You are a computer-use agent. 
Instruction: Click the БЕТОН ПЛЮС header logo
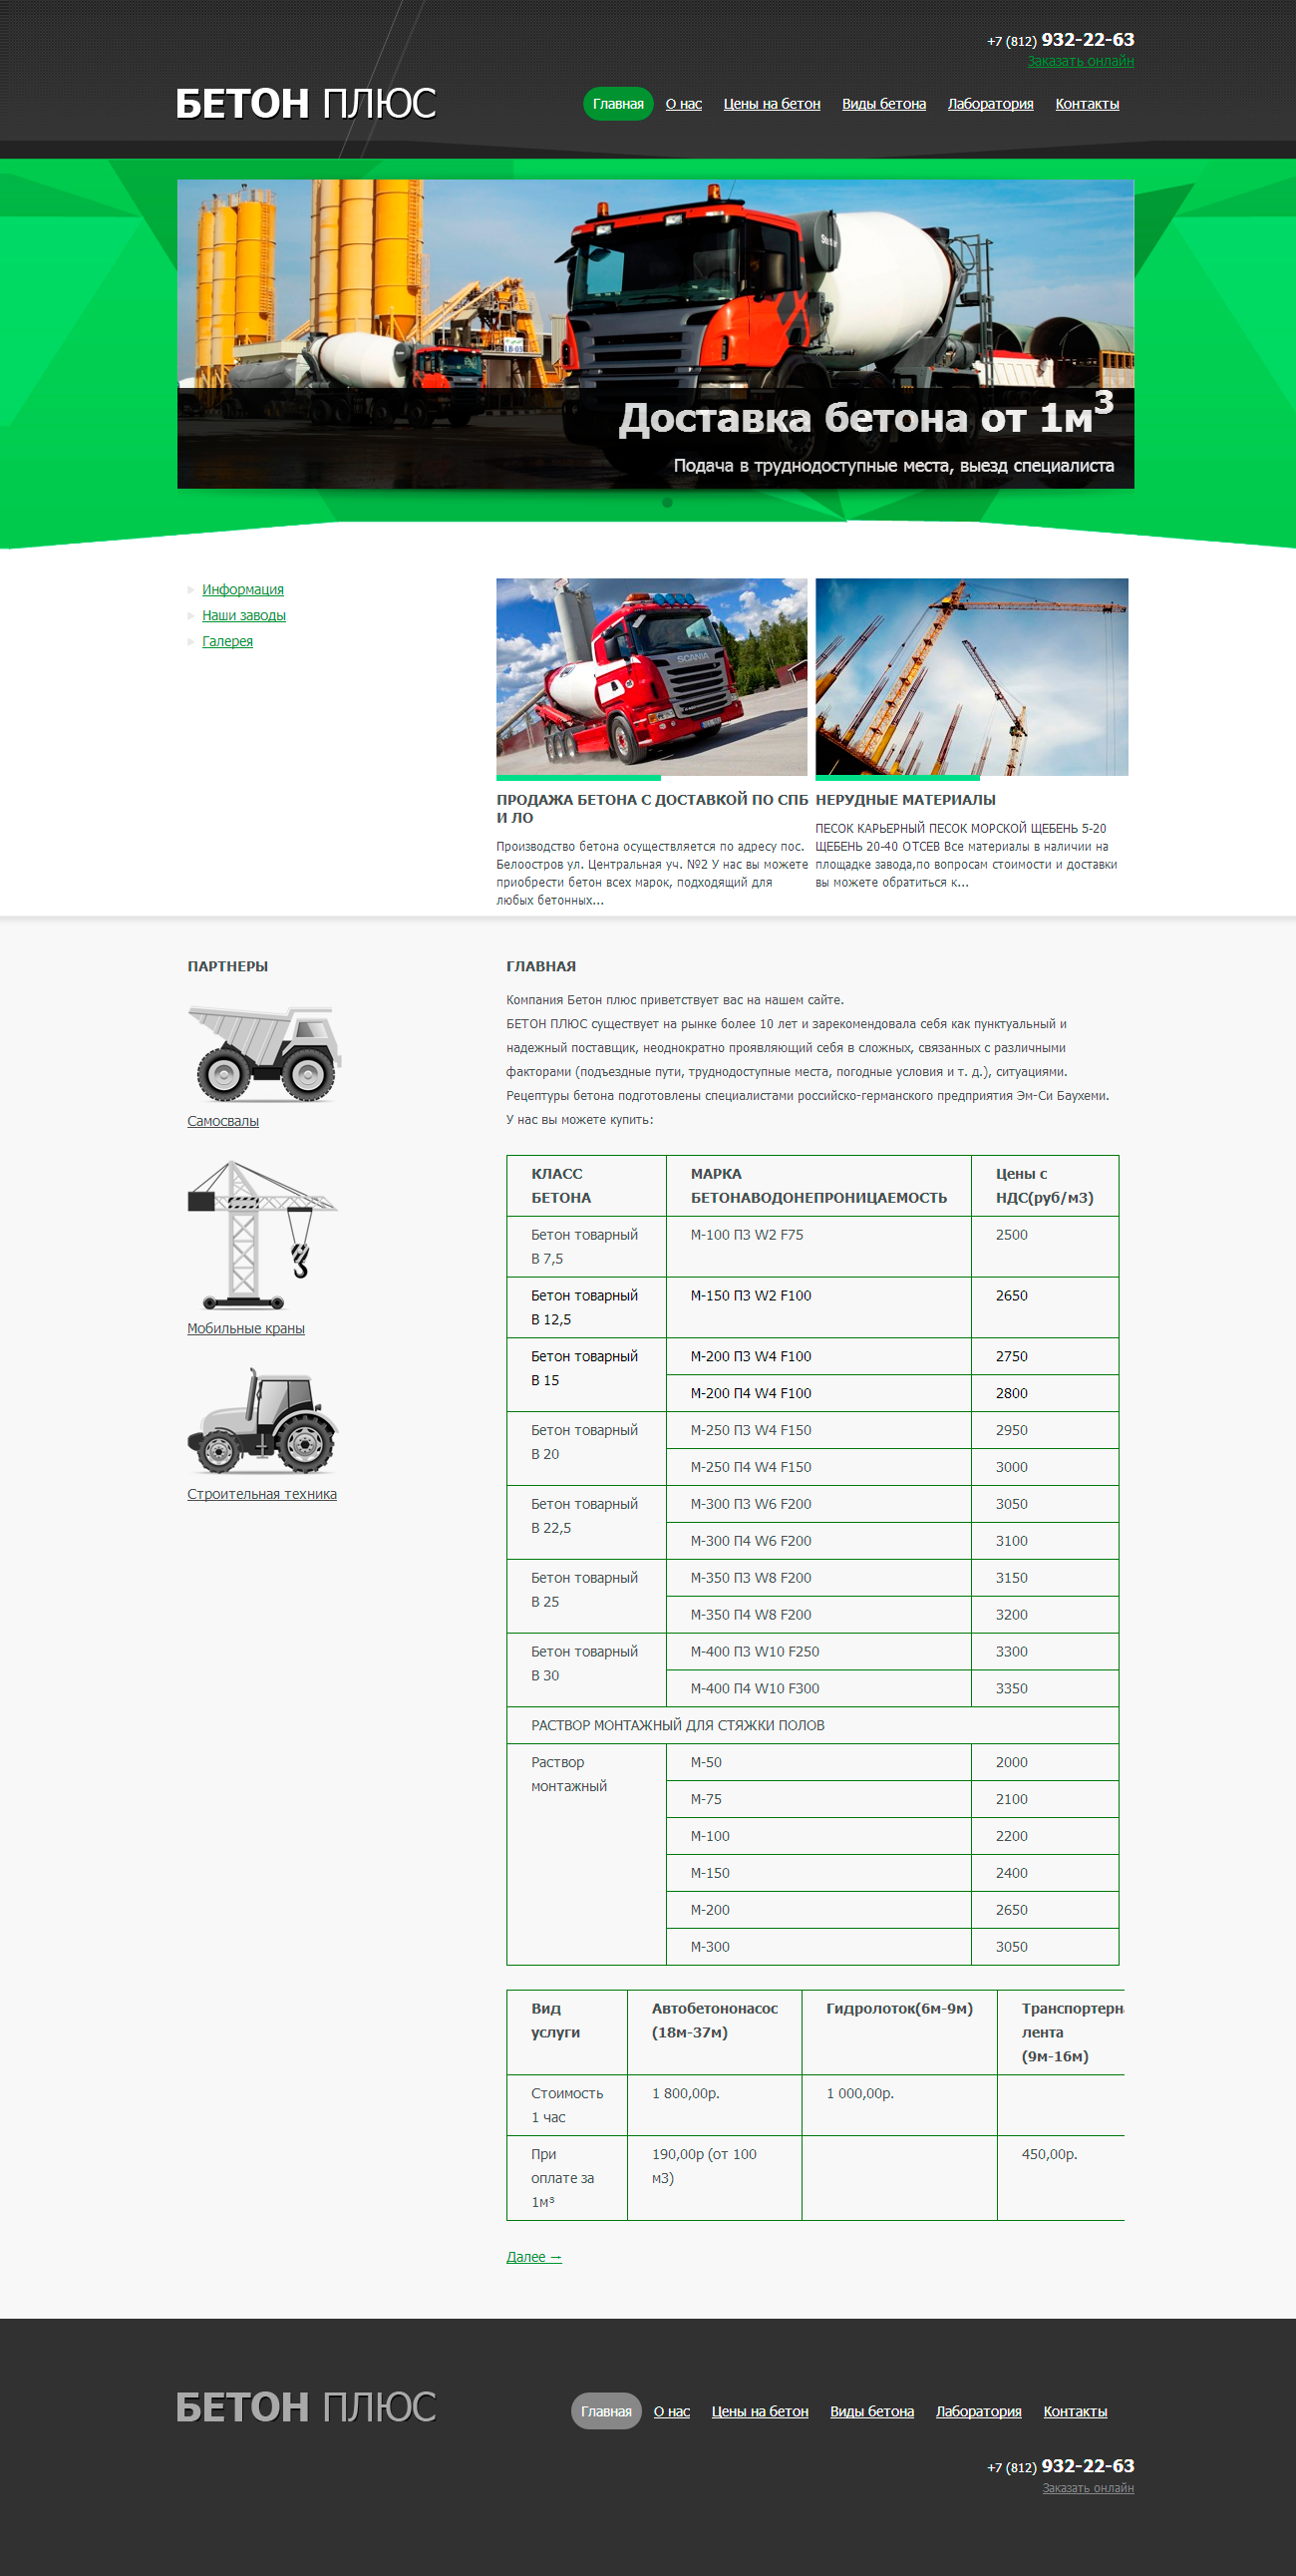305,104
